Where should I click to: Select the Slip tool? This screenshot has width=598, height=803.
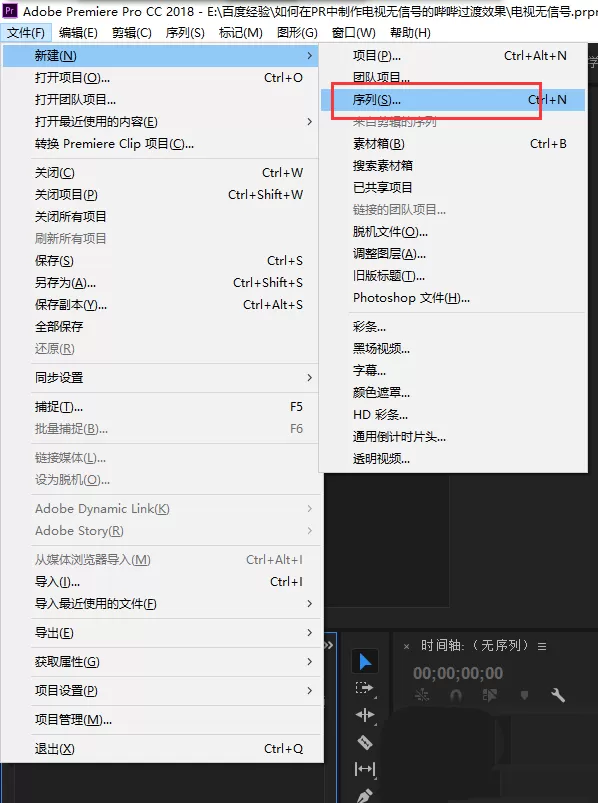(x=365, y=769)
